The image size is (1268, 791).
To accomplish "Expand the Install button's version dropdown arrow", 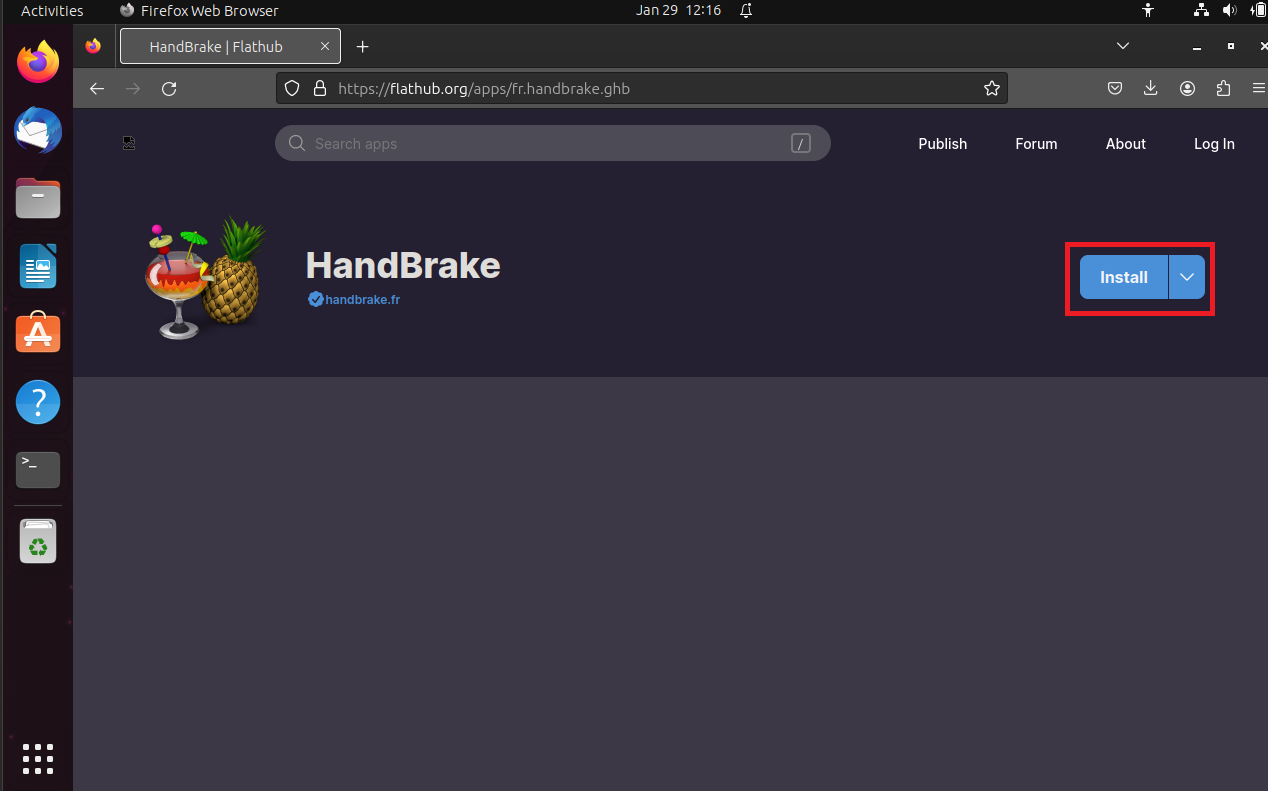I will click(x=1186, y=277).
